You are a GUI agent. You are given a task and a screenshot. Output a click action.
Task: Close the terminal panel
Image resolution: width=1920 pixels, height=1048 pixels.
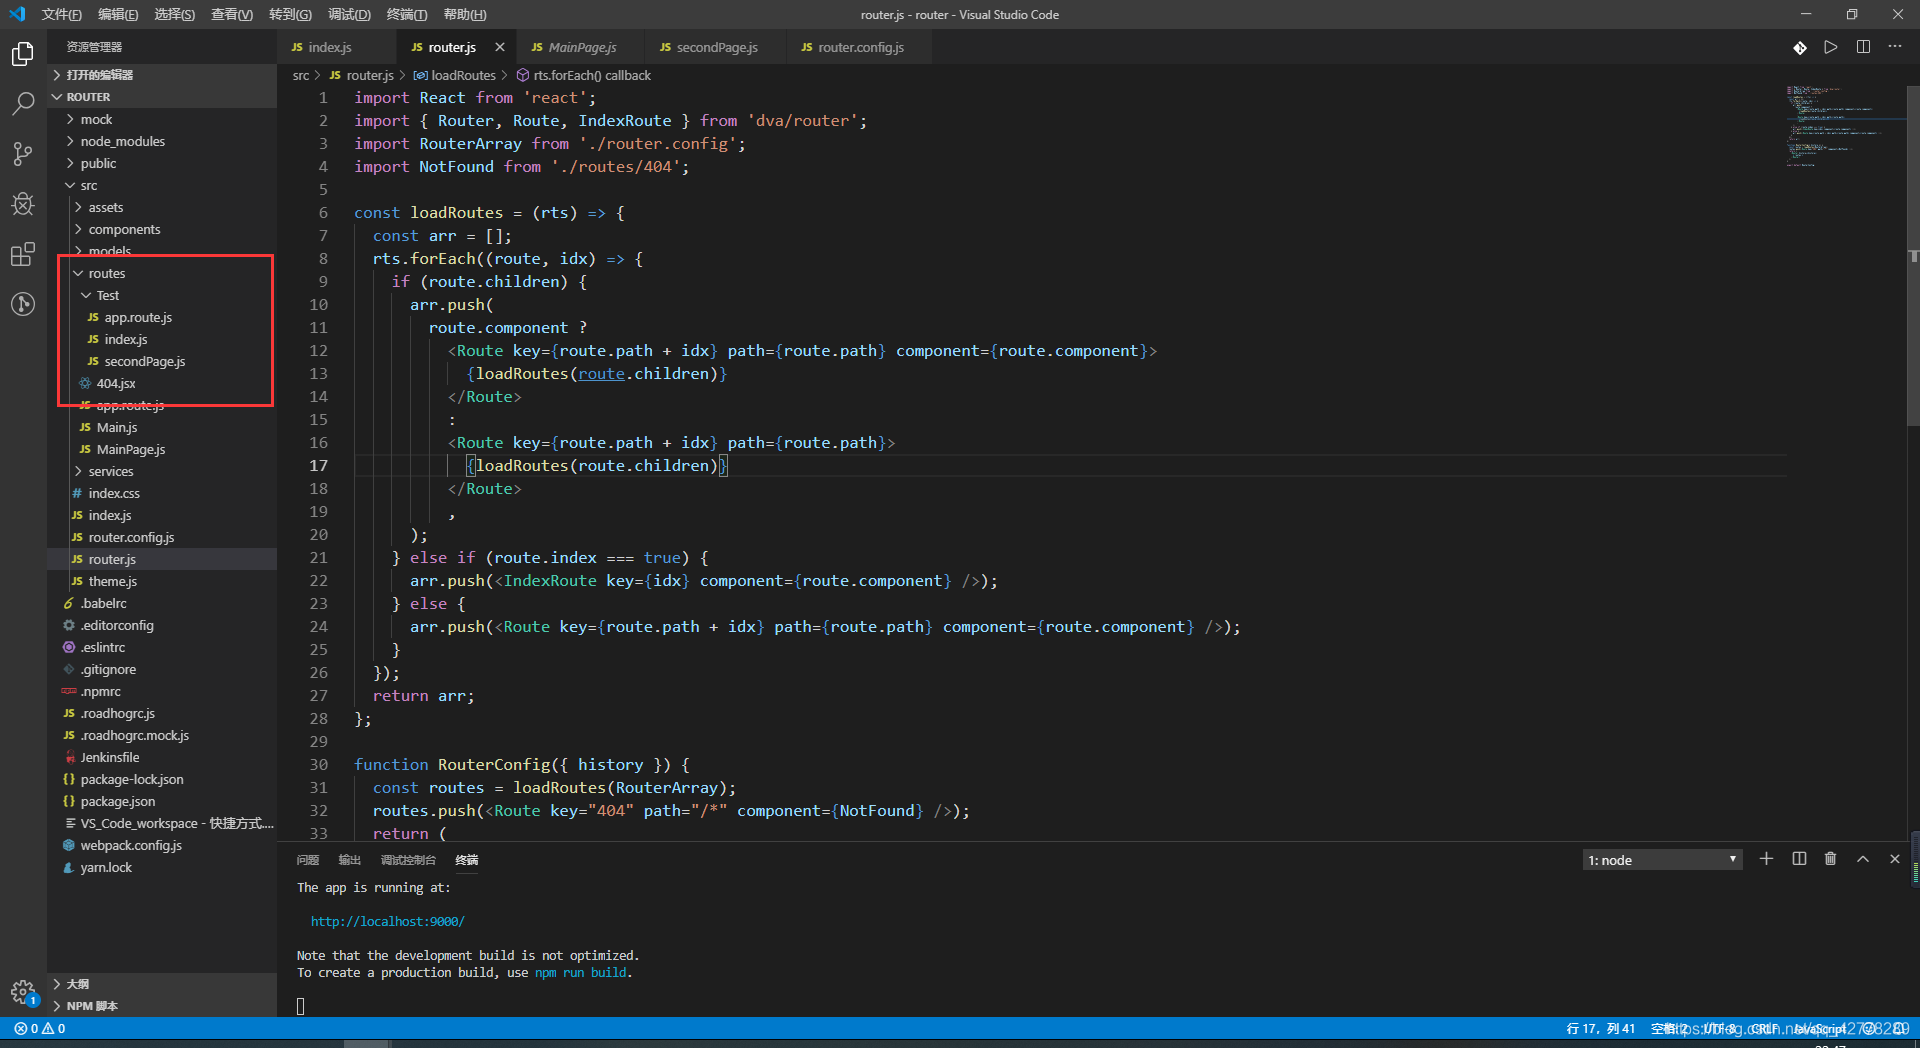(x=1894, y=859)
